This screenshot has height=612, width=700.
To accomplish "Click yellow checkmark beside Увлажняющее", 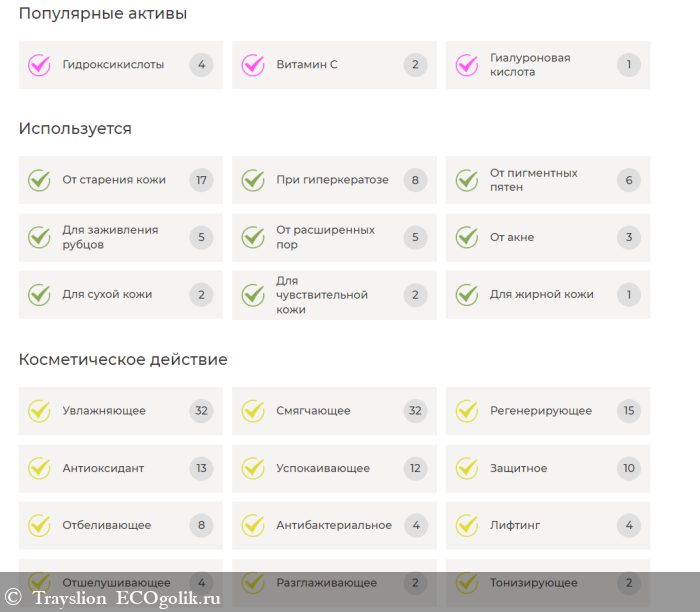I will tap(39, 411).
